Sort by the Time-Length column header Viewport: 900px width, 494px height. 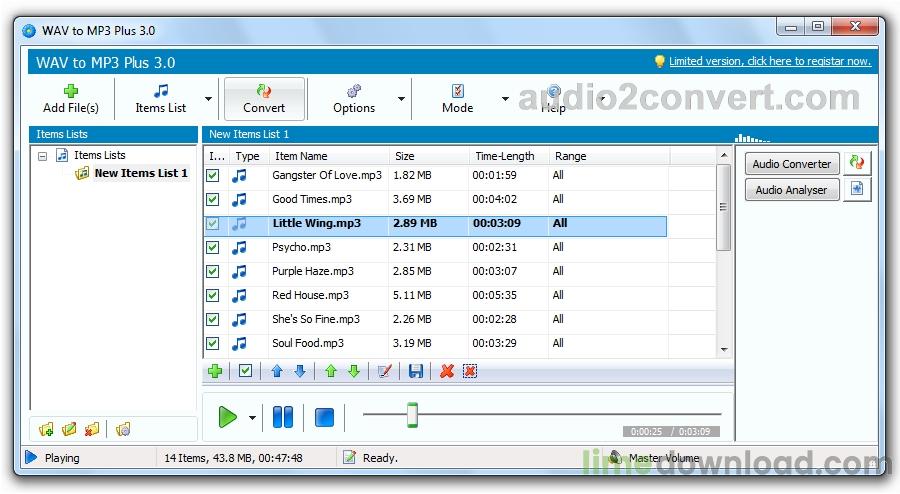point(509,156)
